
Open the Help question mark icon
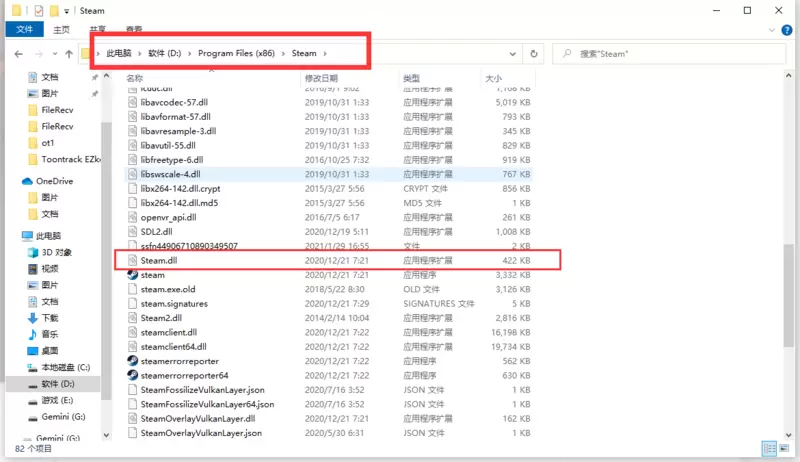pyautogui.click(x=787, y=30)
